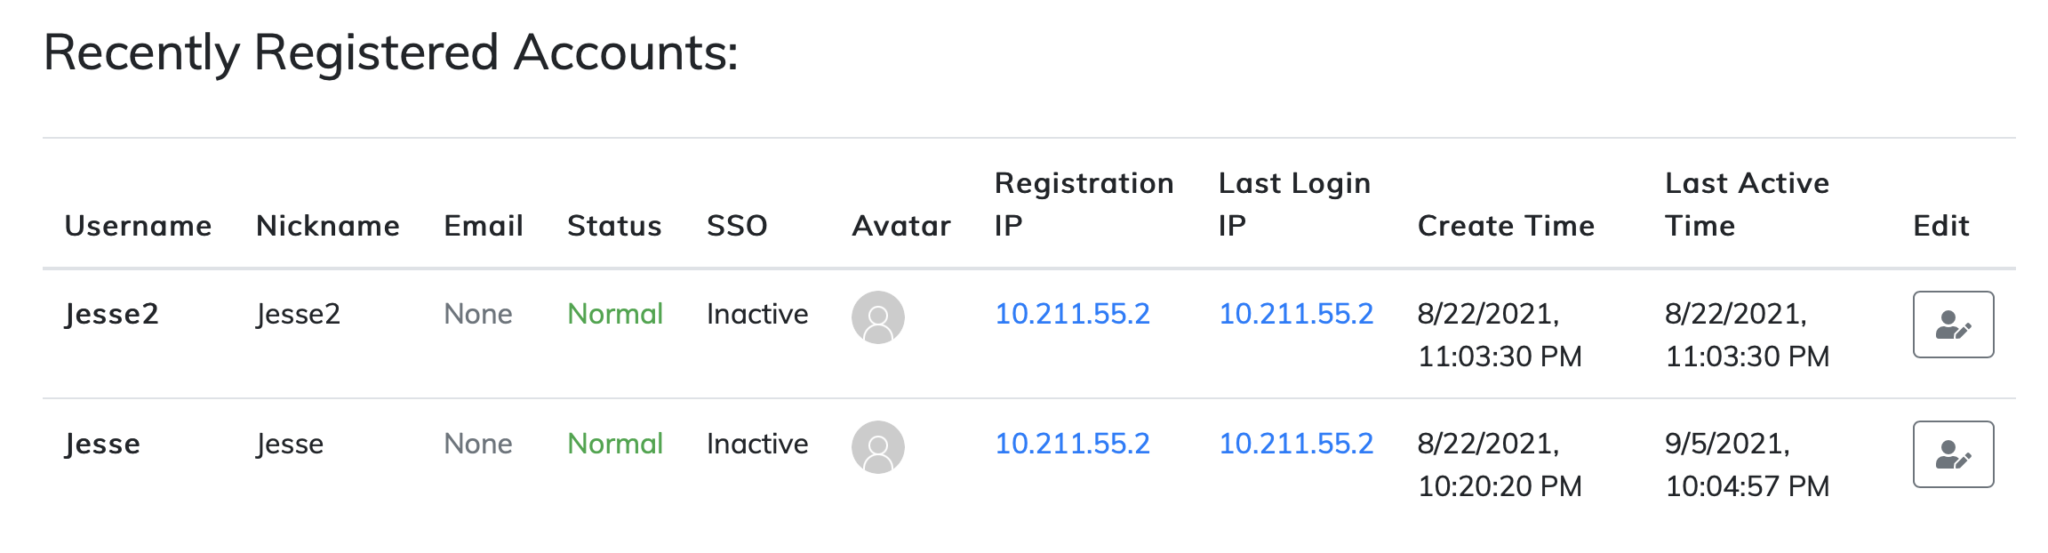The image size is (2048, 553).
Task: Open Jesse's last login IP link
Action: (1295, 444)
